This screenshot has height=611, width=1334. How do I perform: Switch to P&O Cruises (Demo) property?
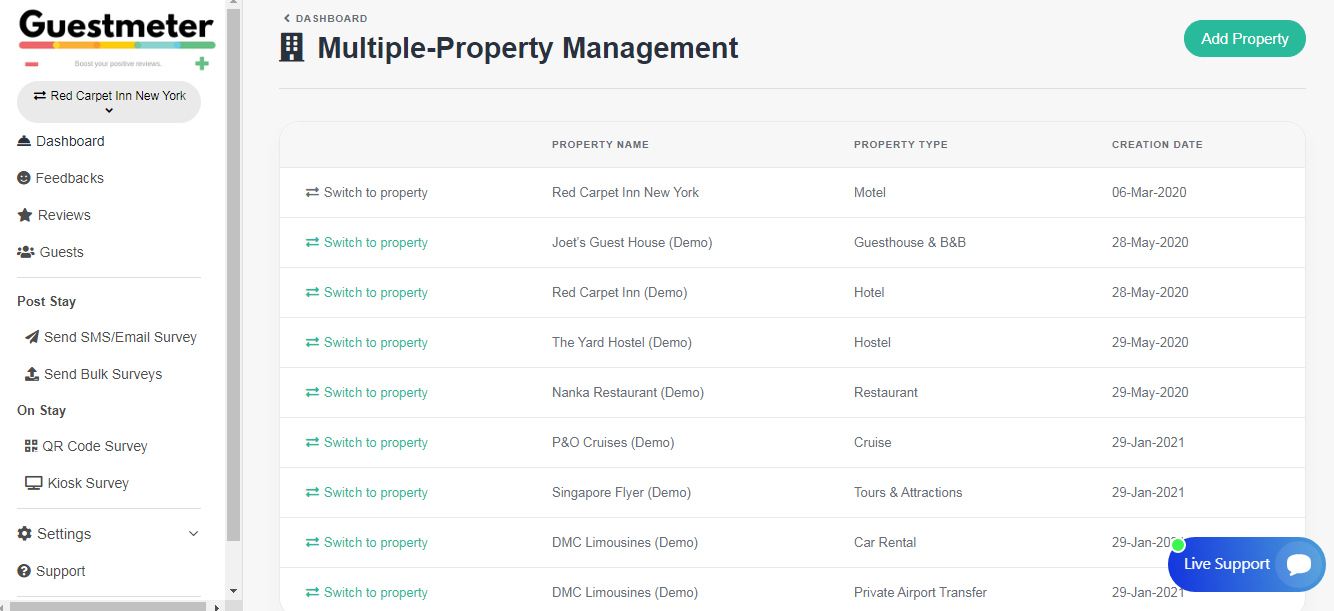click(x=366, y=443)
